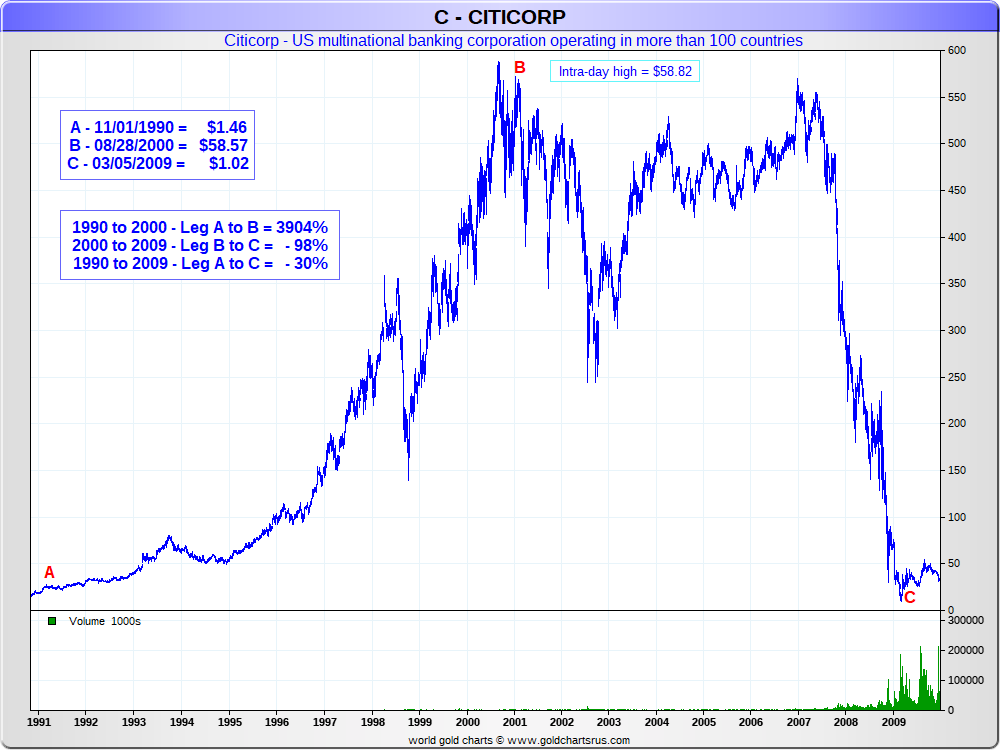Click the 1993 year label on x-axis
1000x750 pixels.
[133, 722]
